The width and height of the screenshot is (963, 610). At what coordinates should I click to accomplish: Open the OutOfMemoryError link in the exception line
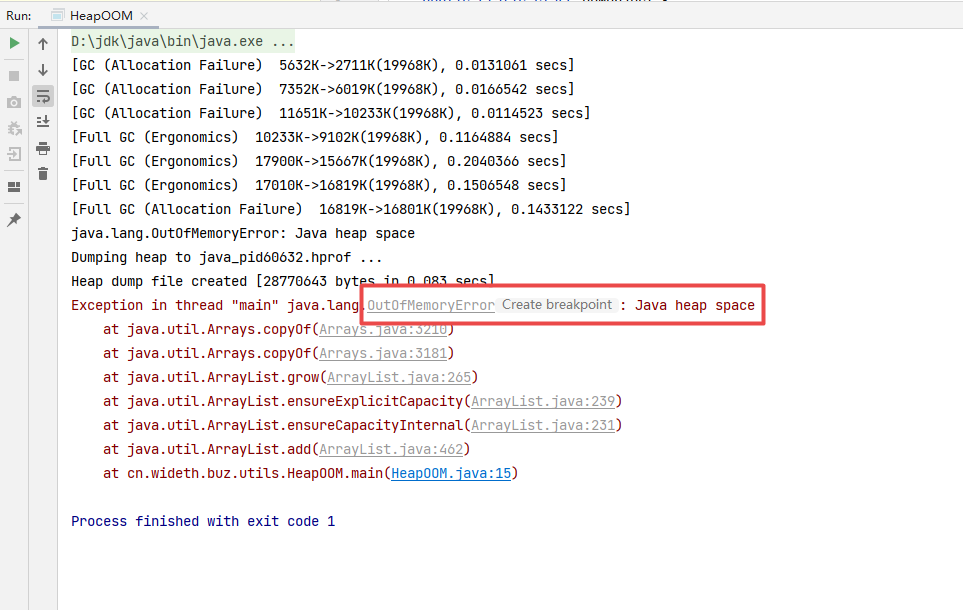pyautogui.click(x=431, y=305)
